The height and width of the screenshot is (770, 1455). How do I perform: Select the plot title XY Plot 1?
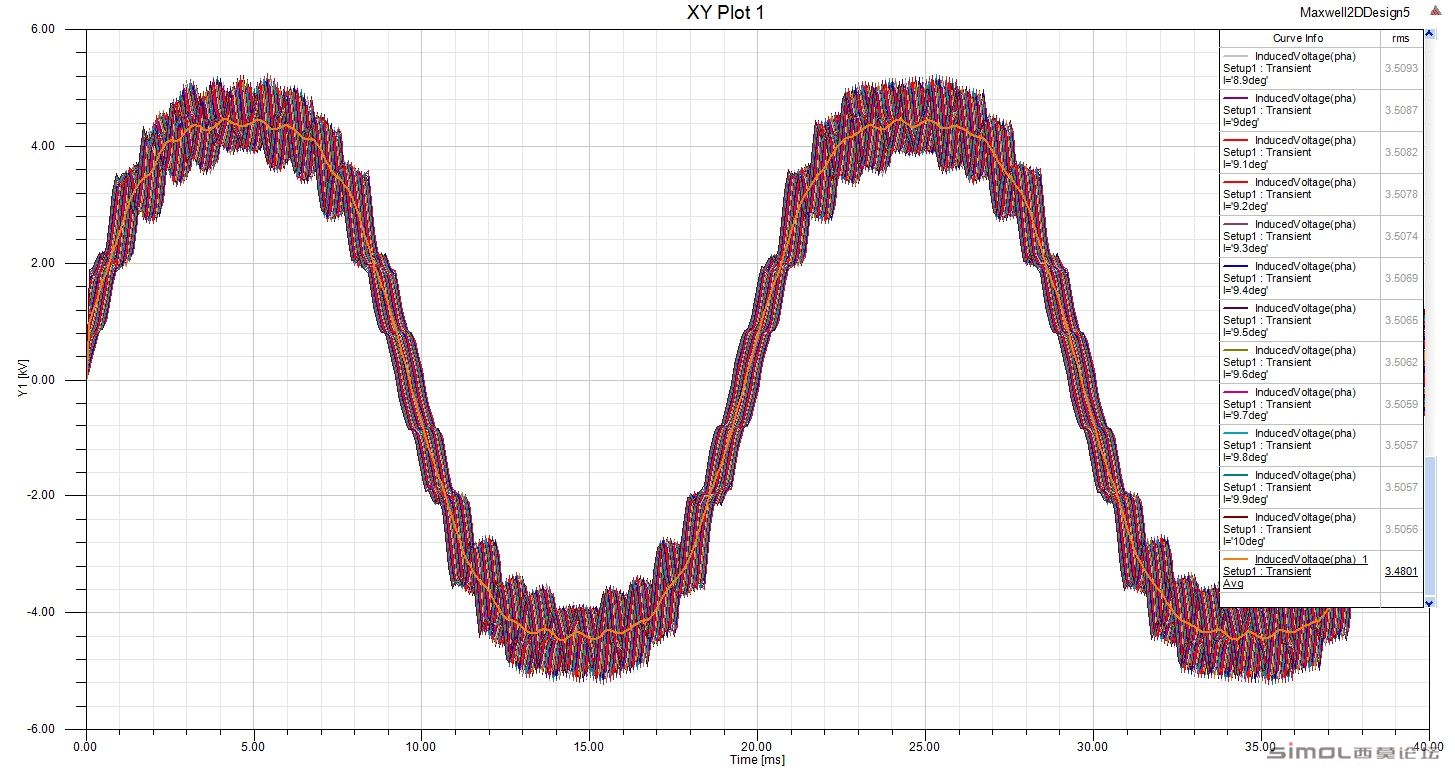click(727, 12)
